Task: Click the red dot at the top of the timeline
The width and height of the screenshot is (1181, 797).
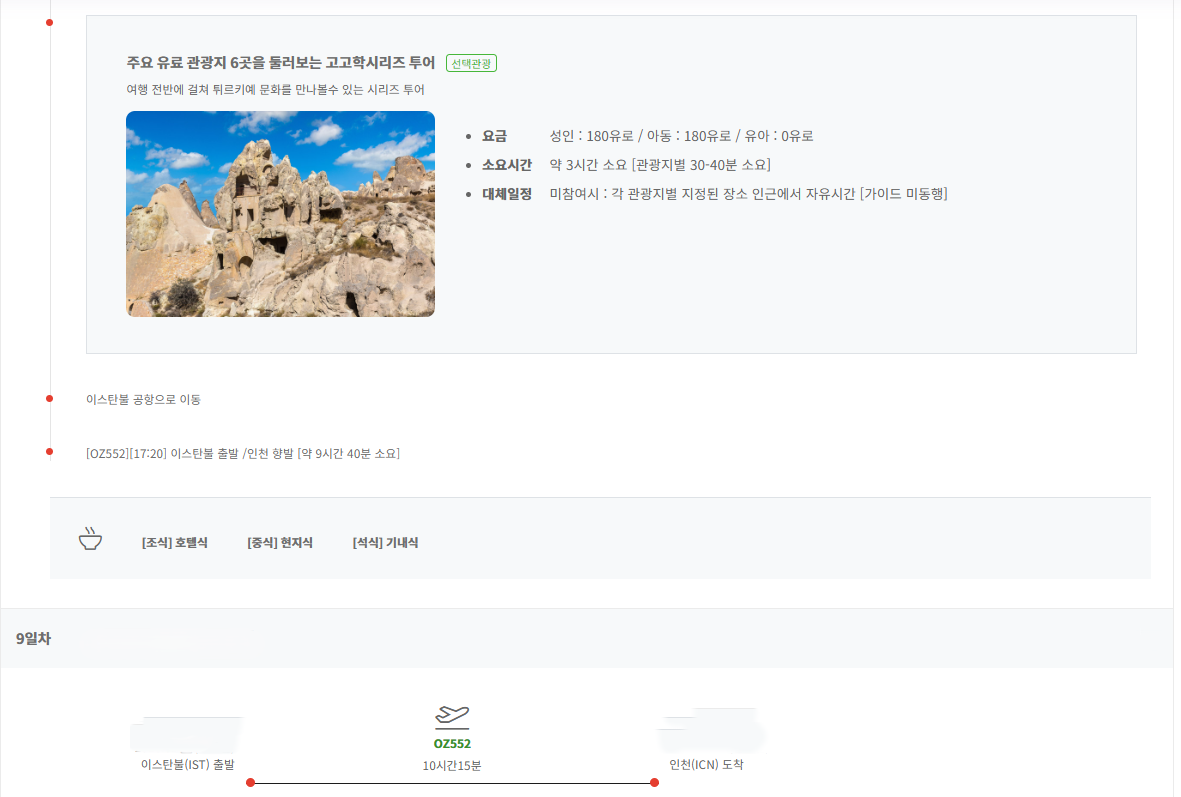Action: click(49, 22)
